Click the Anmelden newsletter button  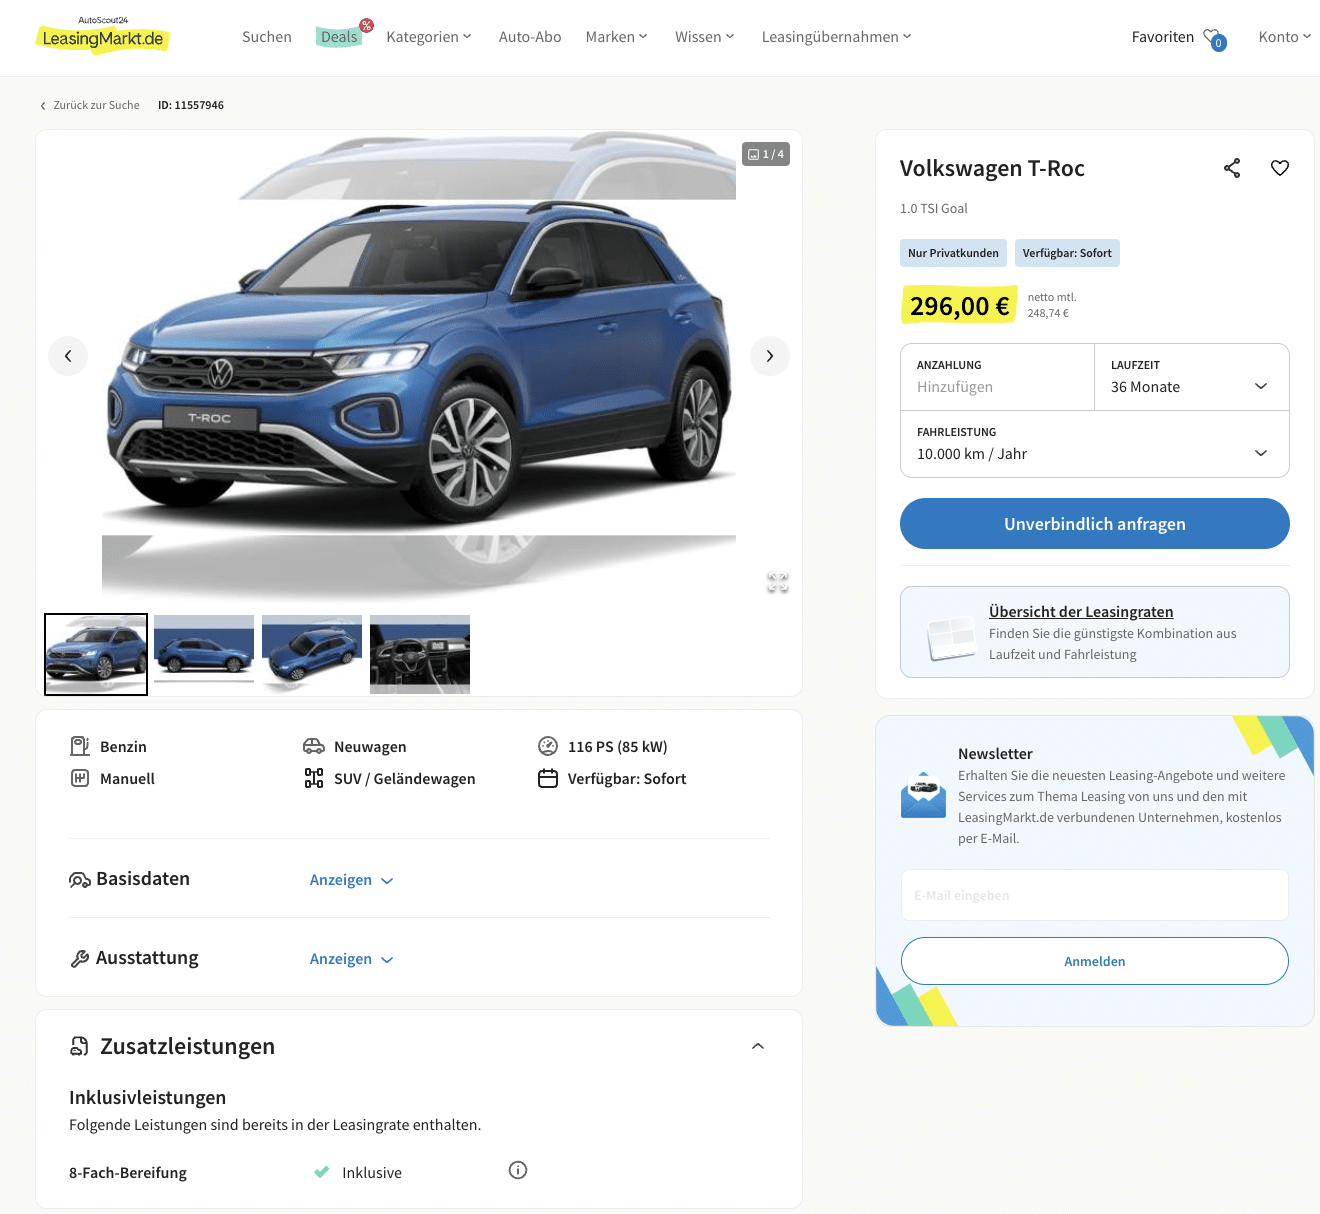tap(1095, 961)
